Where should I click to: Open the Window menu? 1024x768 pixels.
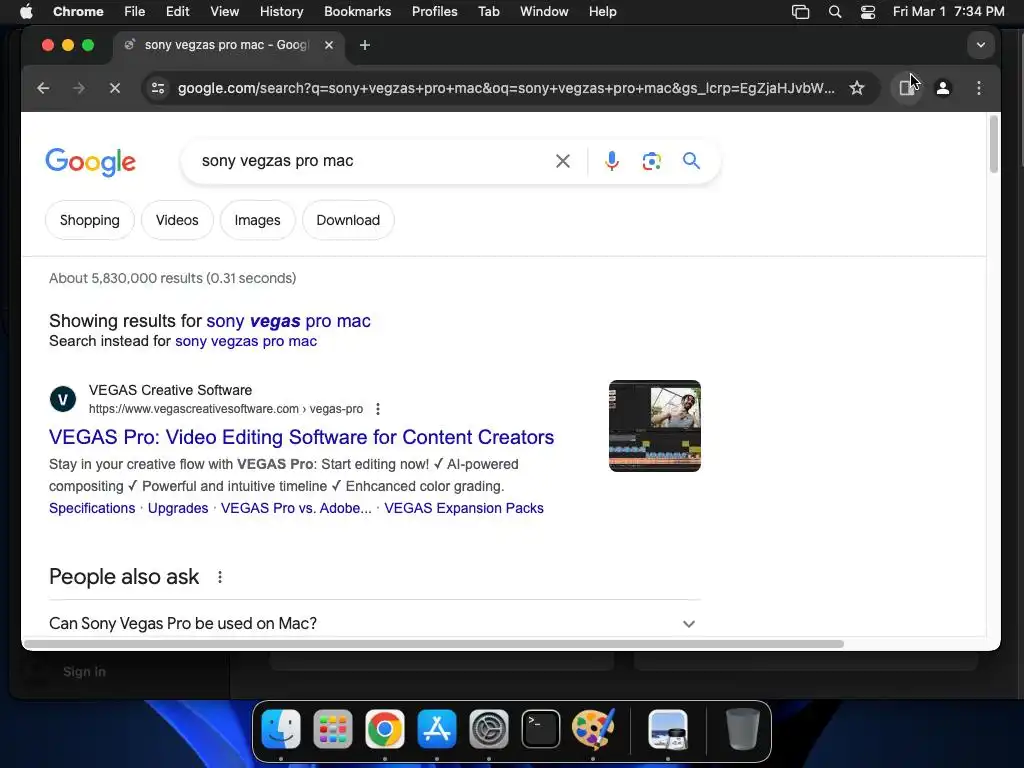tap(544, 12)
